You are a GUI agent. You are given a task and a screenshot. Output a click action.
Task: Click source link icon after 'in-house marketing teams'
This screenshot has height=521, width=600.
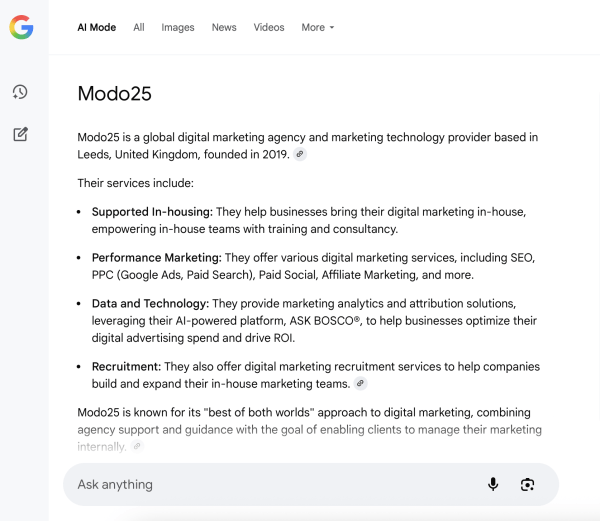360,384
